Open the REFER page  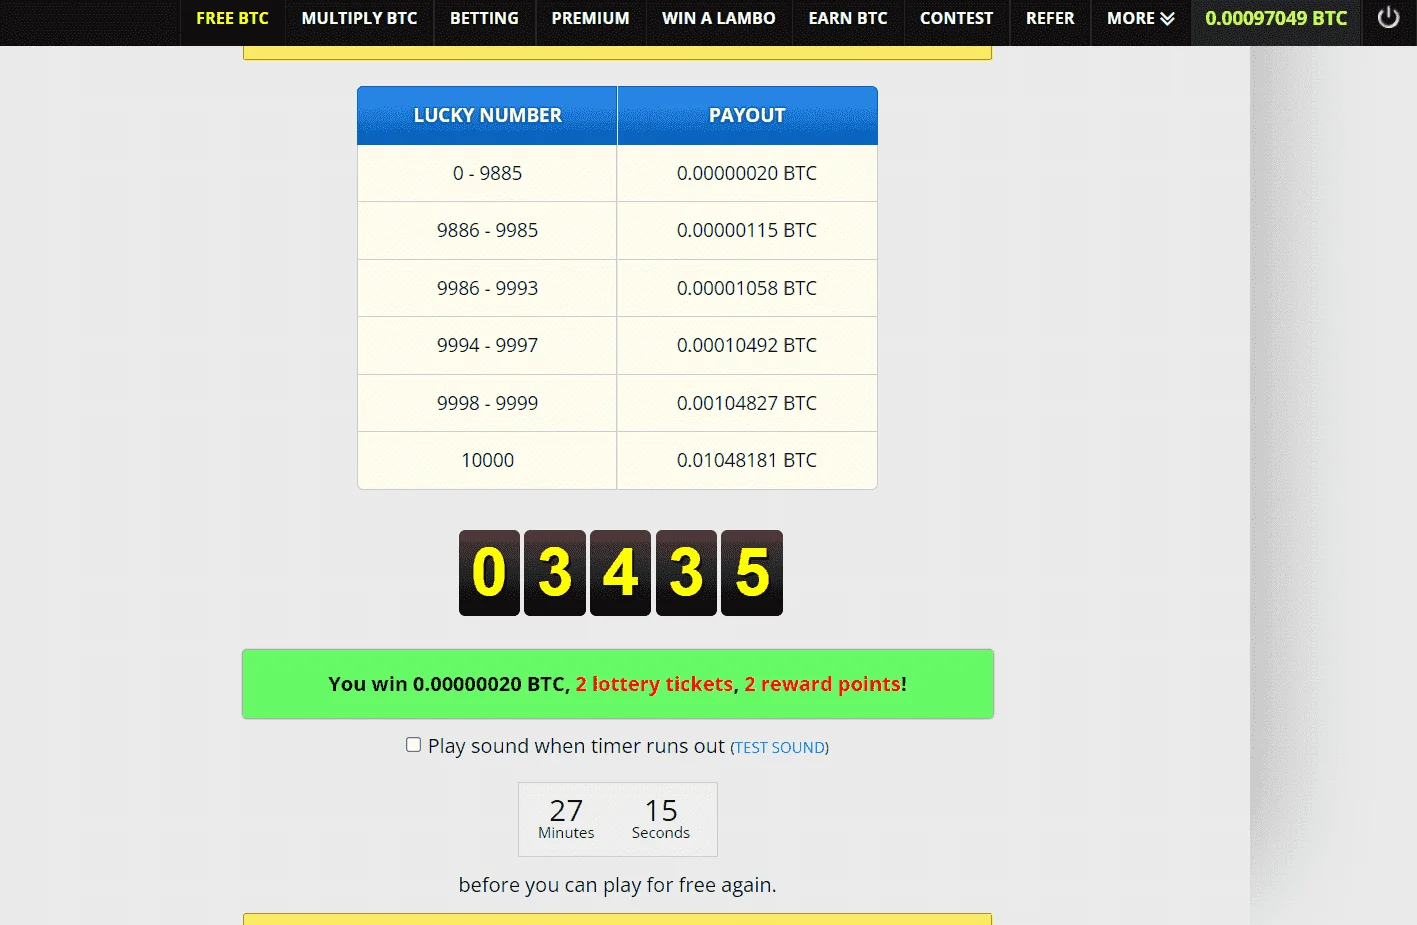point(1050,19)
